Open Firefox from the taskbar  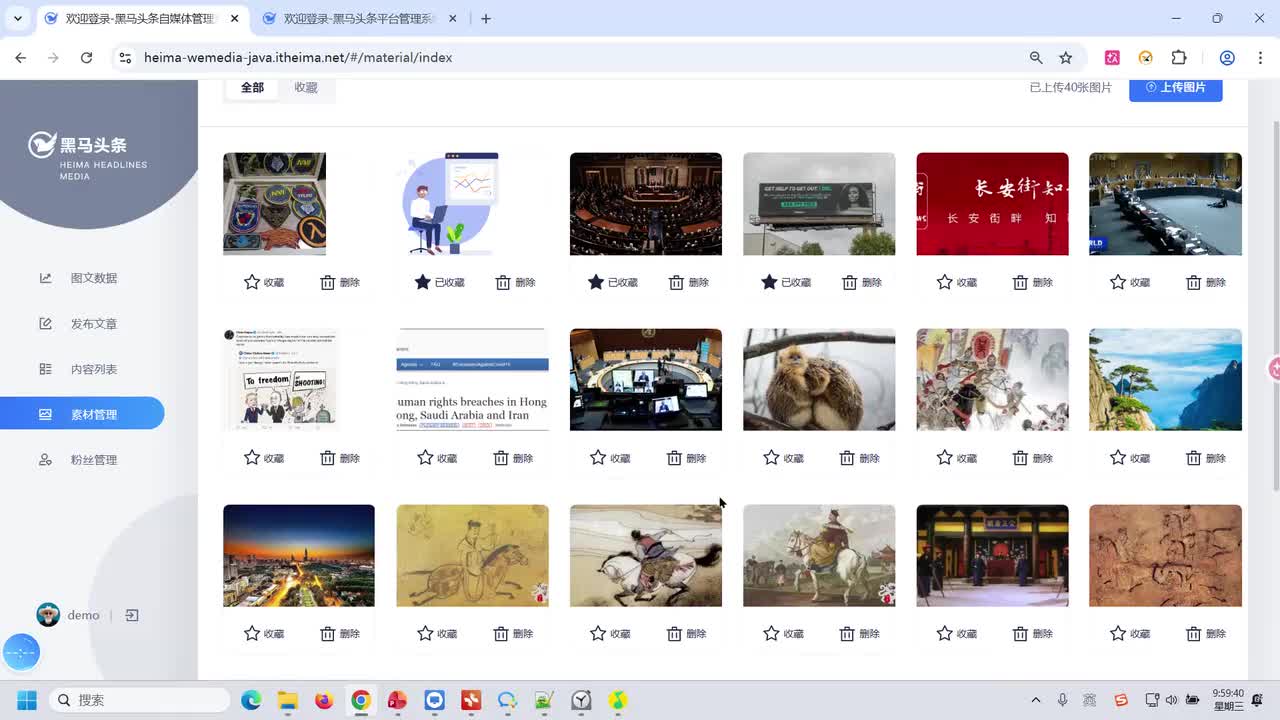(324, 700)
